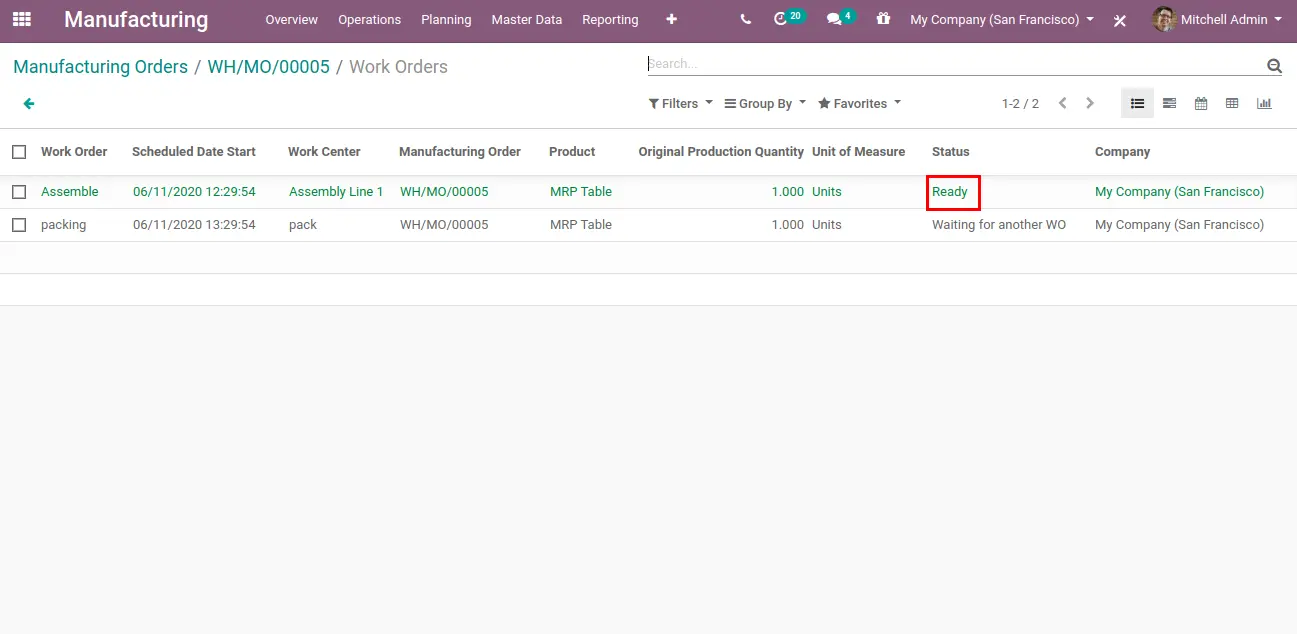1297x634 pixels.
Task: Click the back arrow icon
Action: point(29,103)
